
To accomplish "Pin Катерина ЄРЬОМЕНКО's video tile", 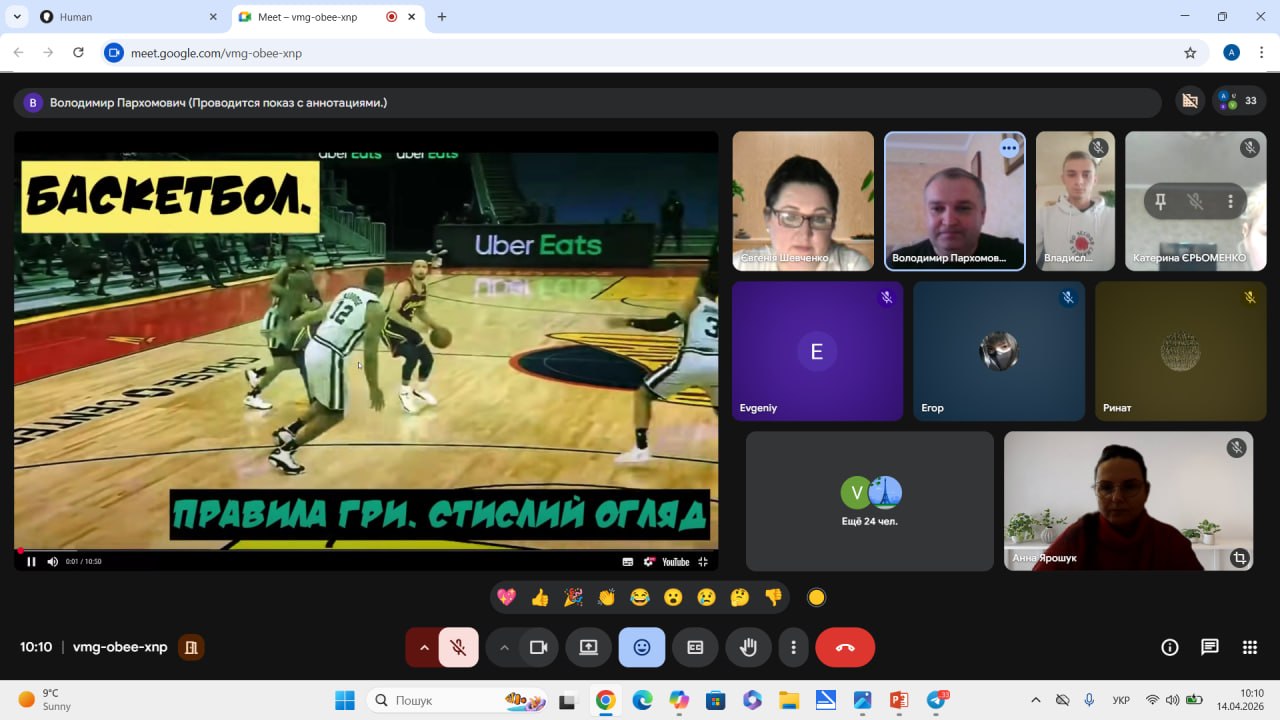I will 1160,201.
